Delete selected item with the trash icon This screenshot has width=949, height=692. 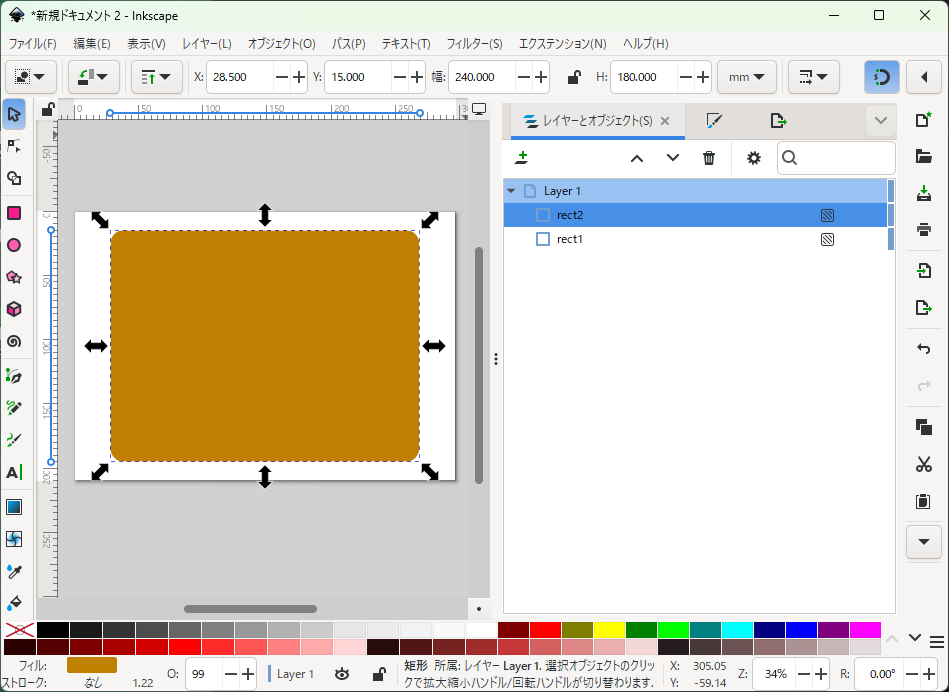tap(709, 158)
